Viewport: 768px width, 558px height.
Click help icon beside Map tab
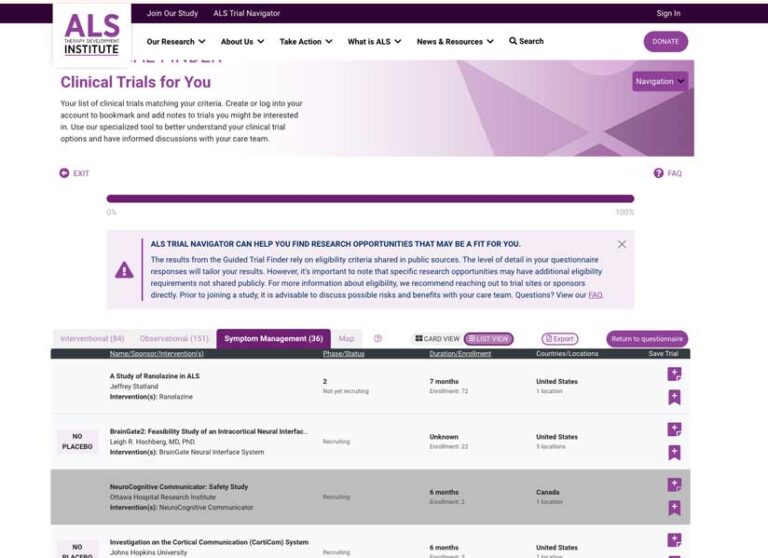[x=378, y=339]
